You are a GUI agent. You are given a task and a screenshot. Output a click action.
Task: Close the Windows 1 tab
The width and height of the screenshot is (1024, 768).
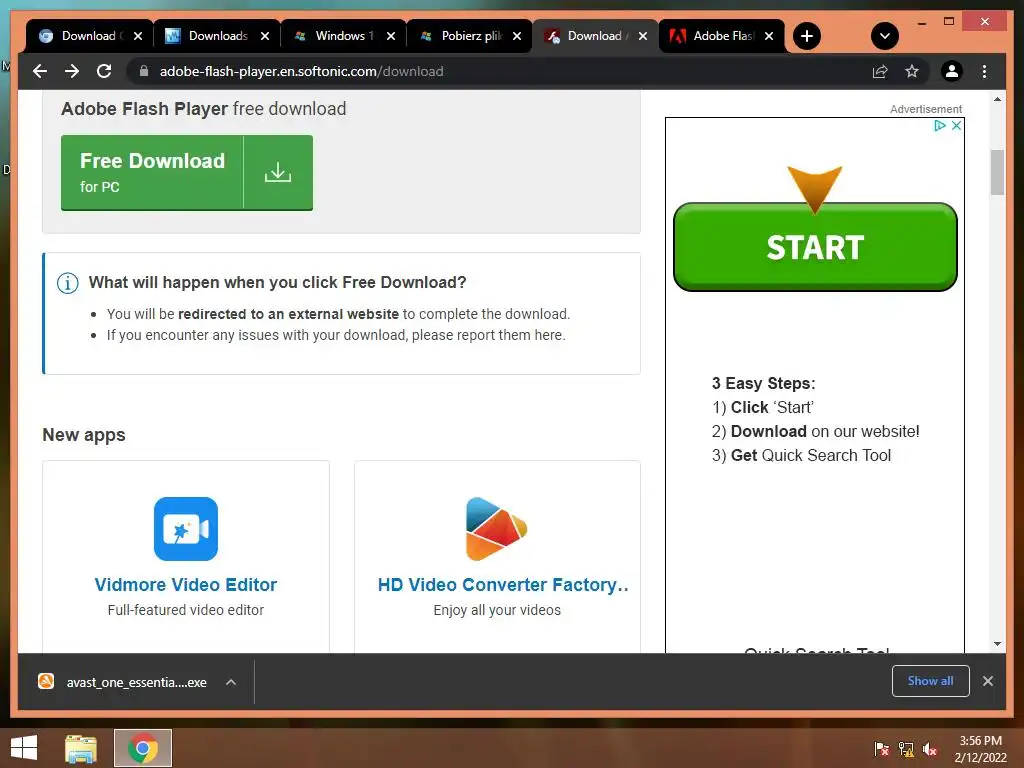tap(391, 36)
